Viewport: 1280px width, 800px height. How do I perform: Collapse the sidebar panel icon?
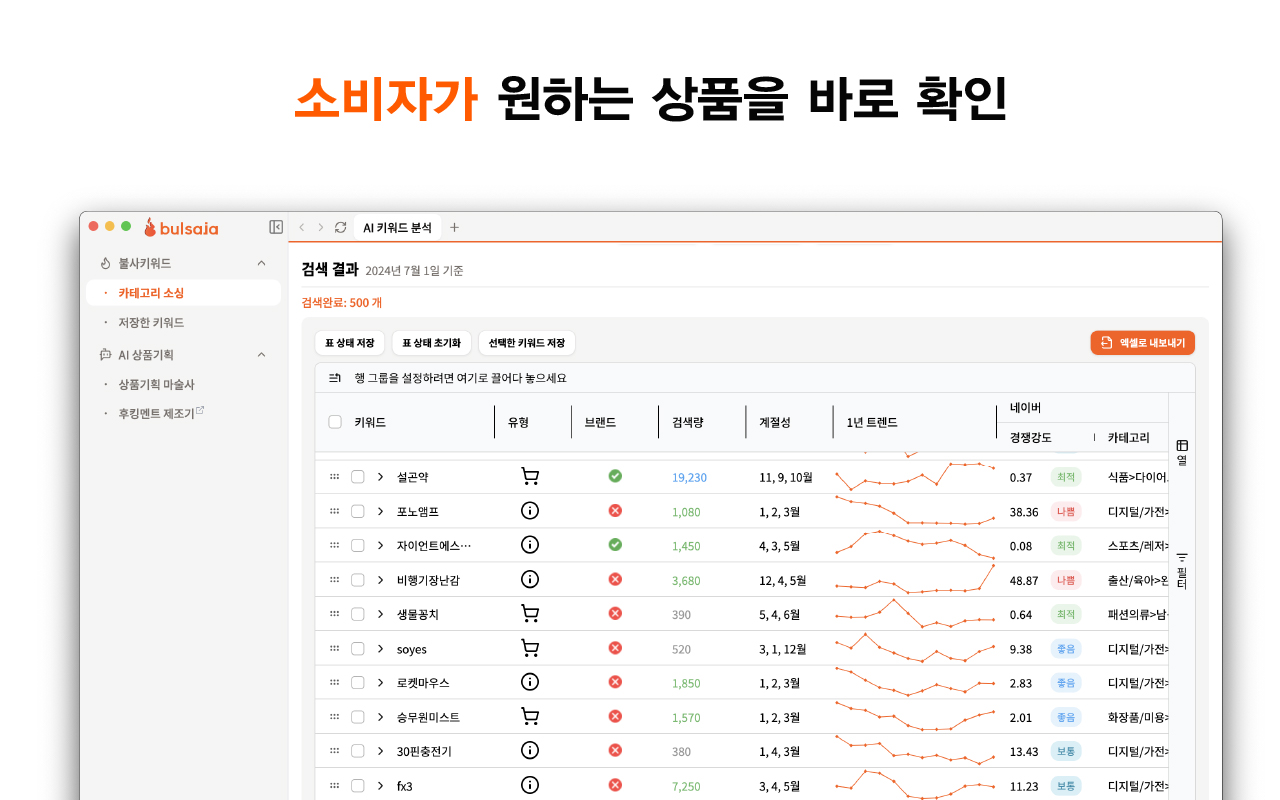276,227
